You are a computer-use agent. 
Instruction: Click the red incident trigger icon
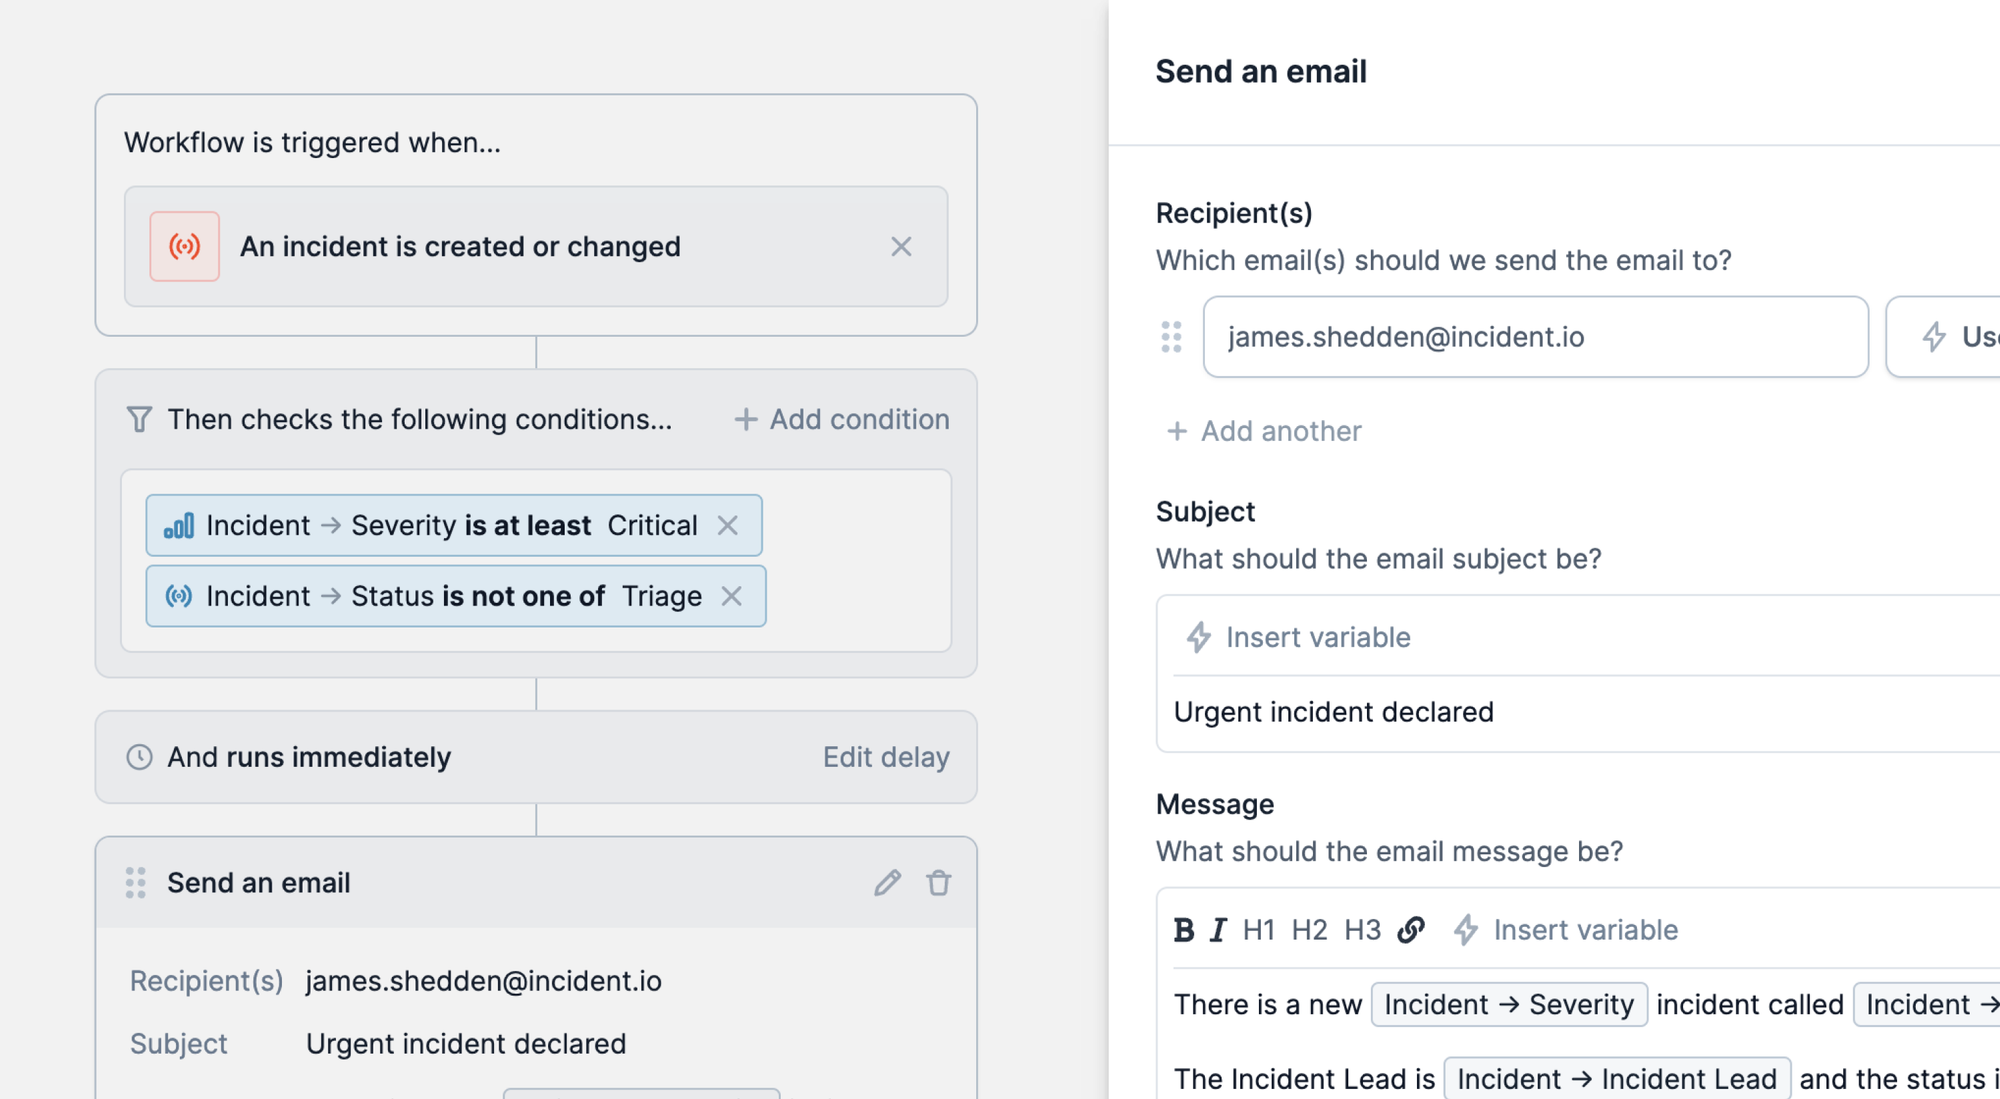tap(185, 247)
